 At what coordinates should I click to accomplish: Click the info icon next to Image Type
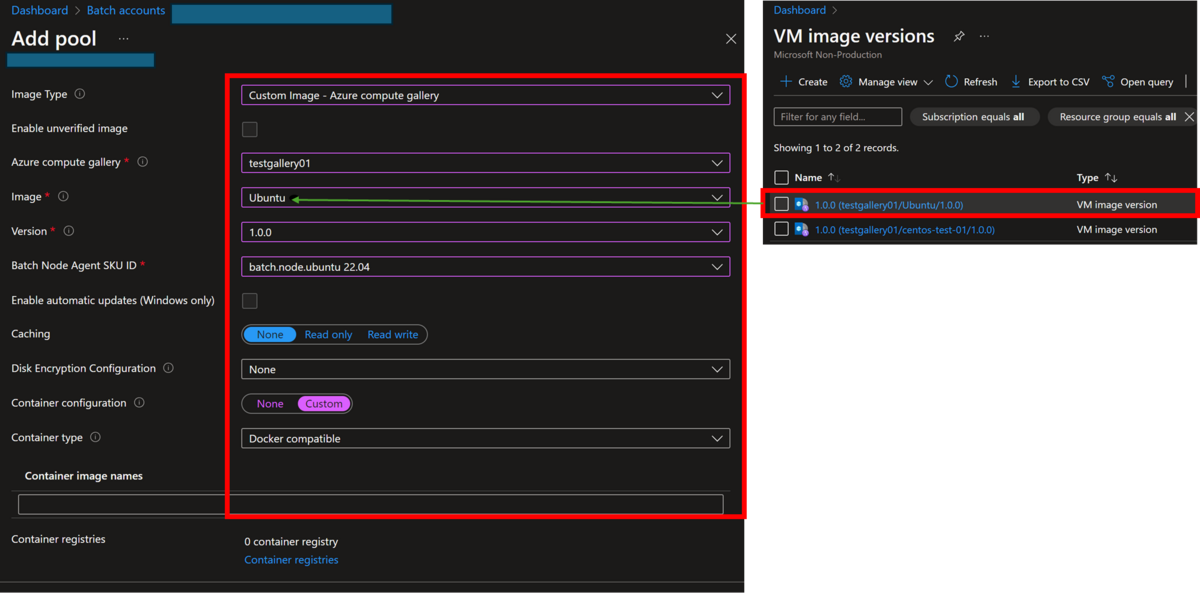click(80, 94)
